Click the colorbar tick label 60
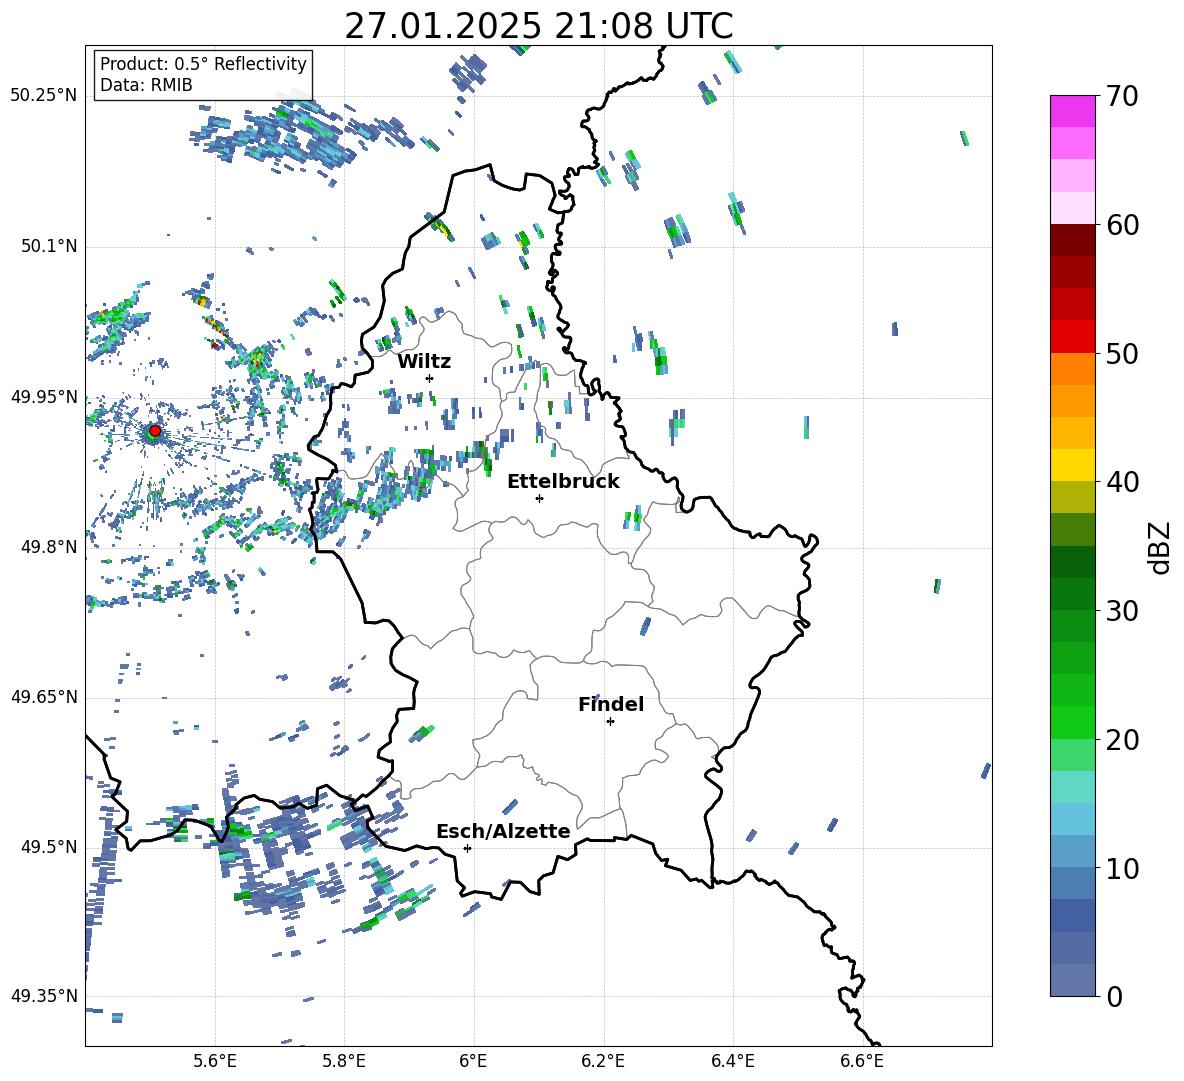Image resolution: width=1184 pixels, height=1081 pixels. (x=1121, y=225)
